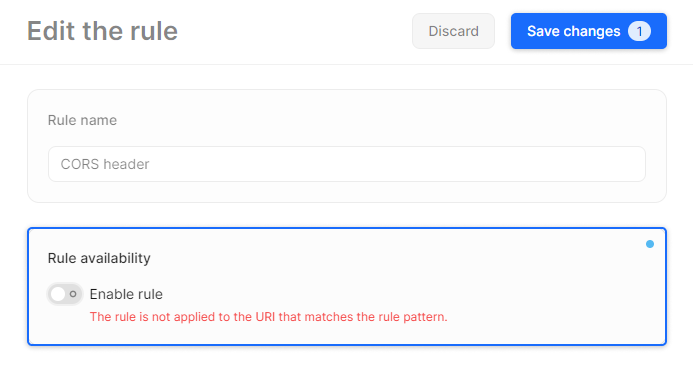
Task: Toggle the Enable rule switch on
Action: tap(65, 294)
